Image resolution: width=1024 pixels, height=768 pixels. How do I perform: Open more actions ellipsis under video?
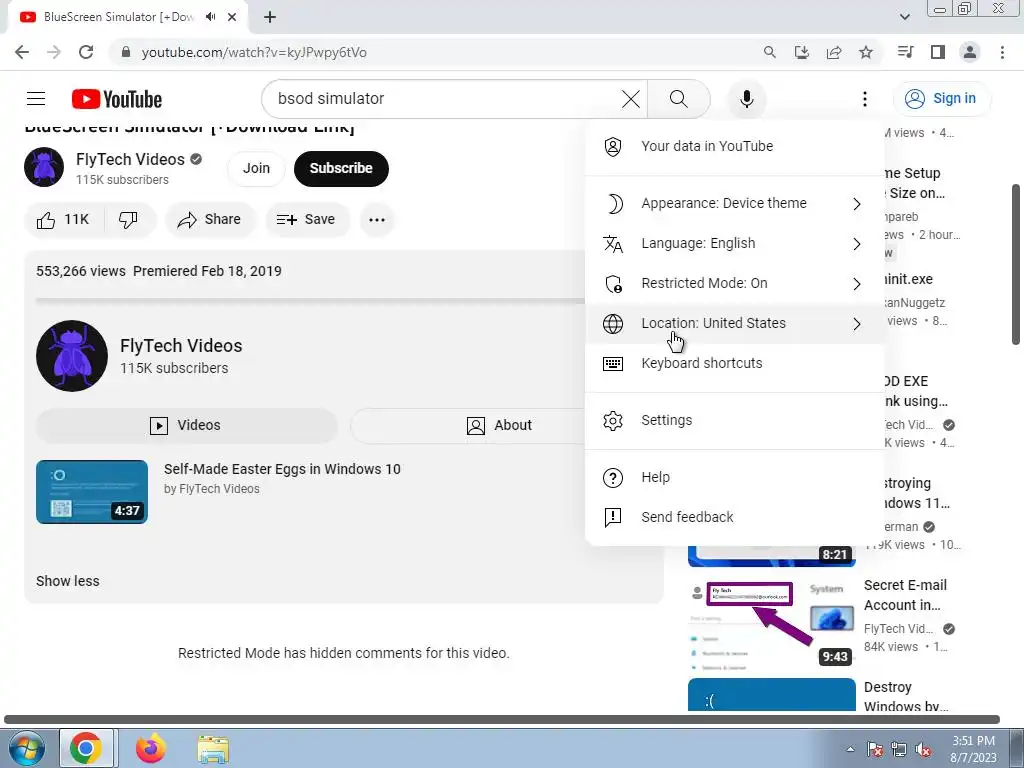(377, 220)
